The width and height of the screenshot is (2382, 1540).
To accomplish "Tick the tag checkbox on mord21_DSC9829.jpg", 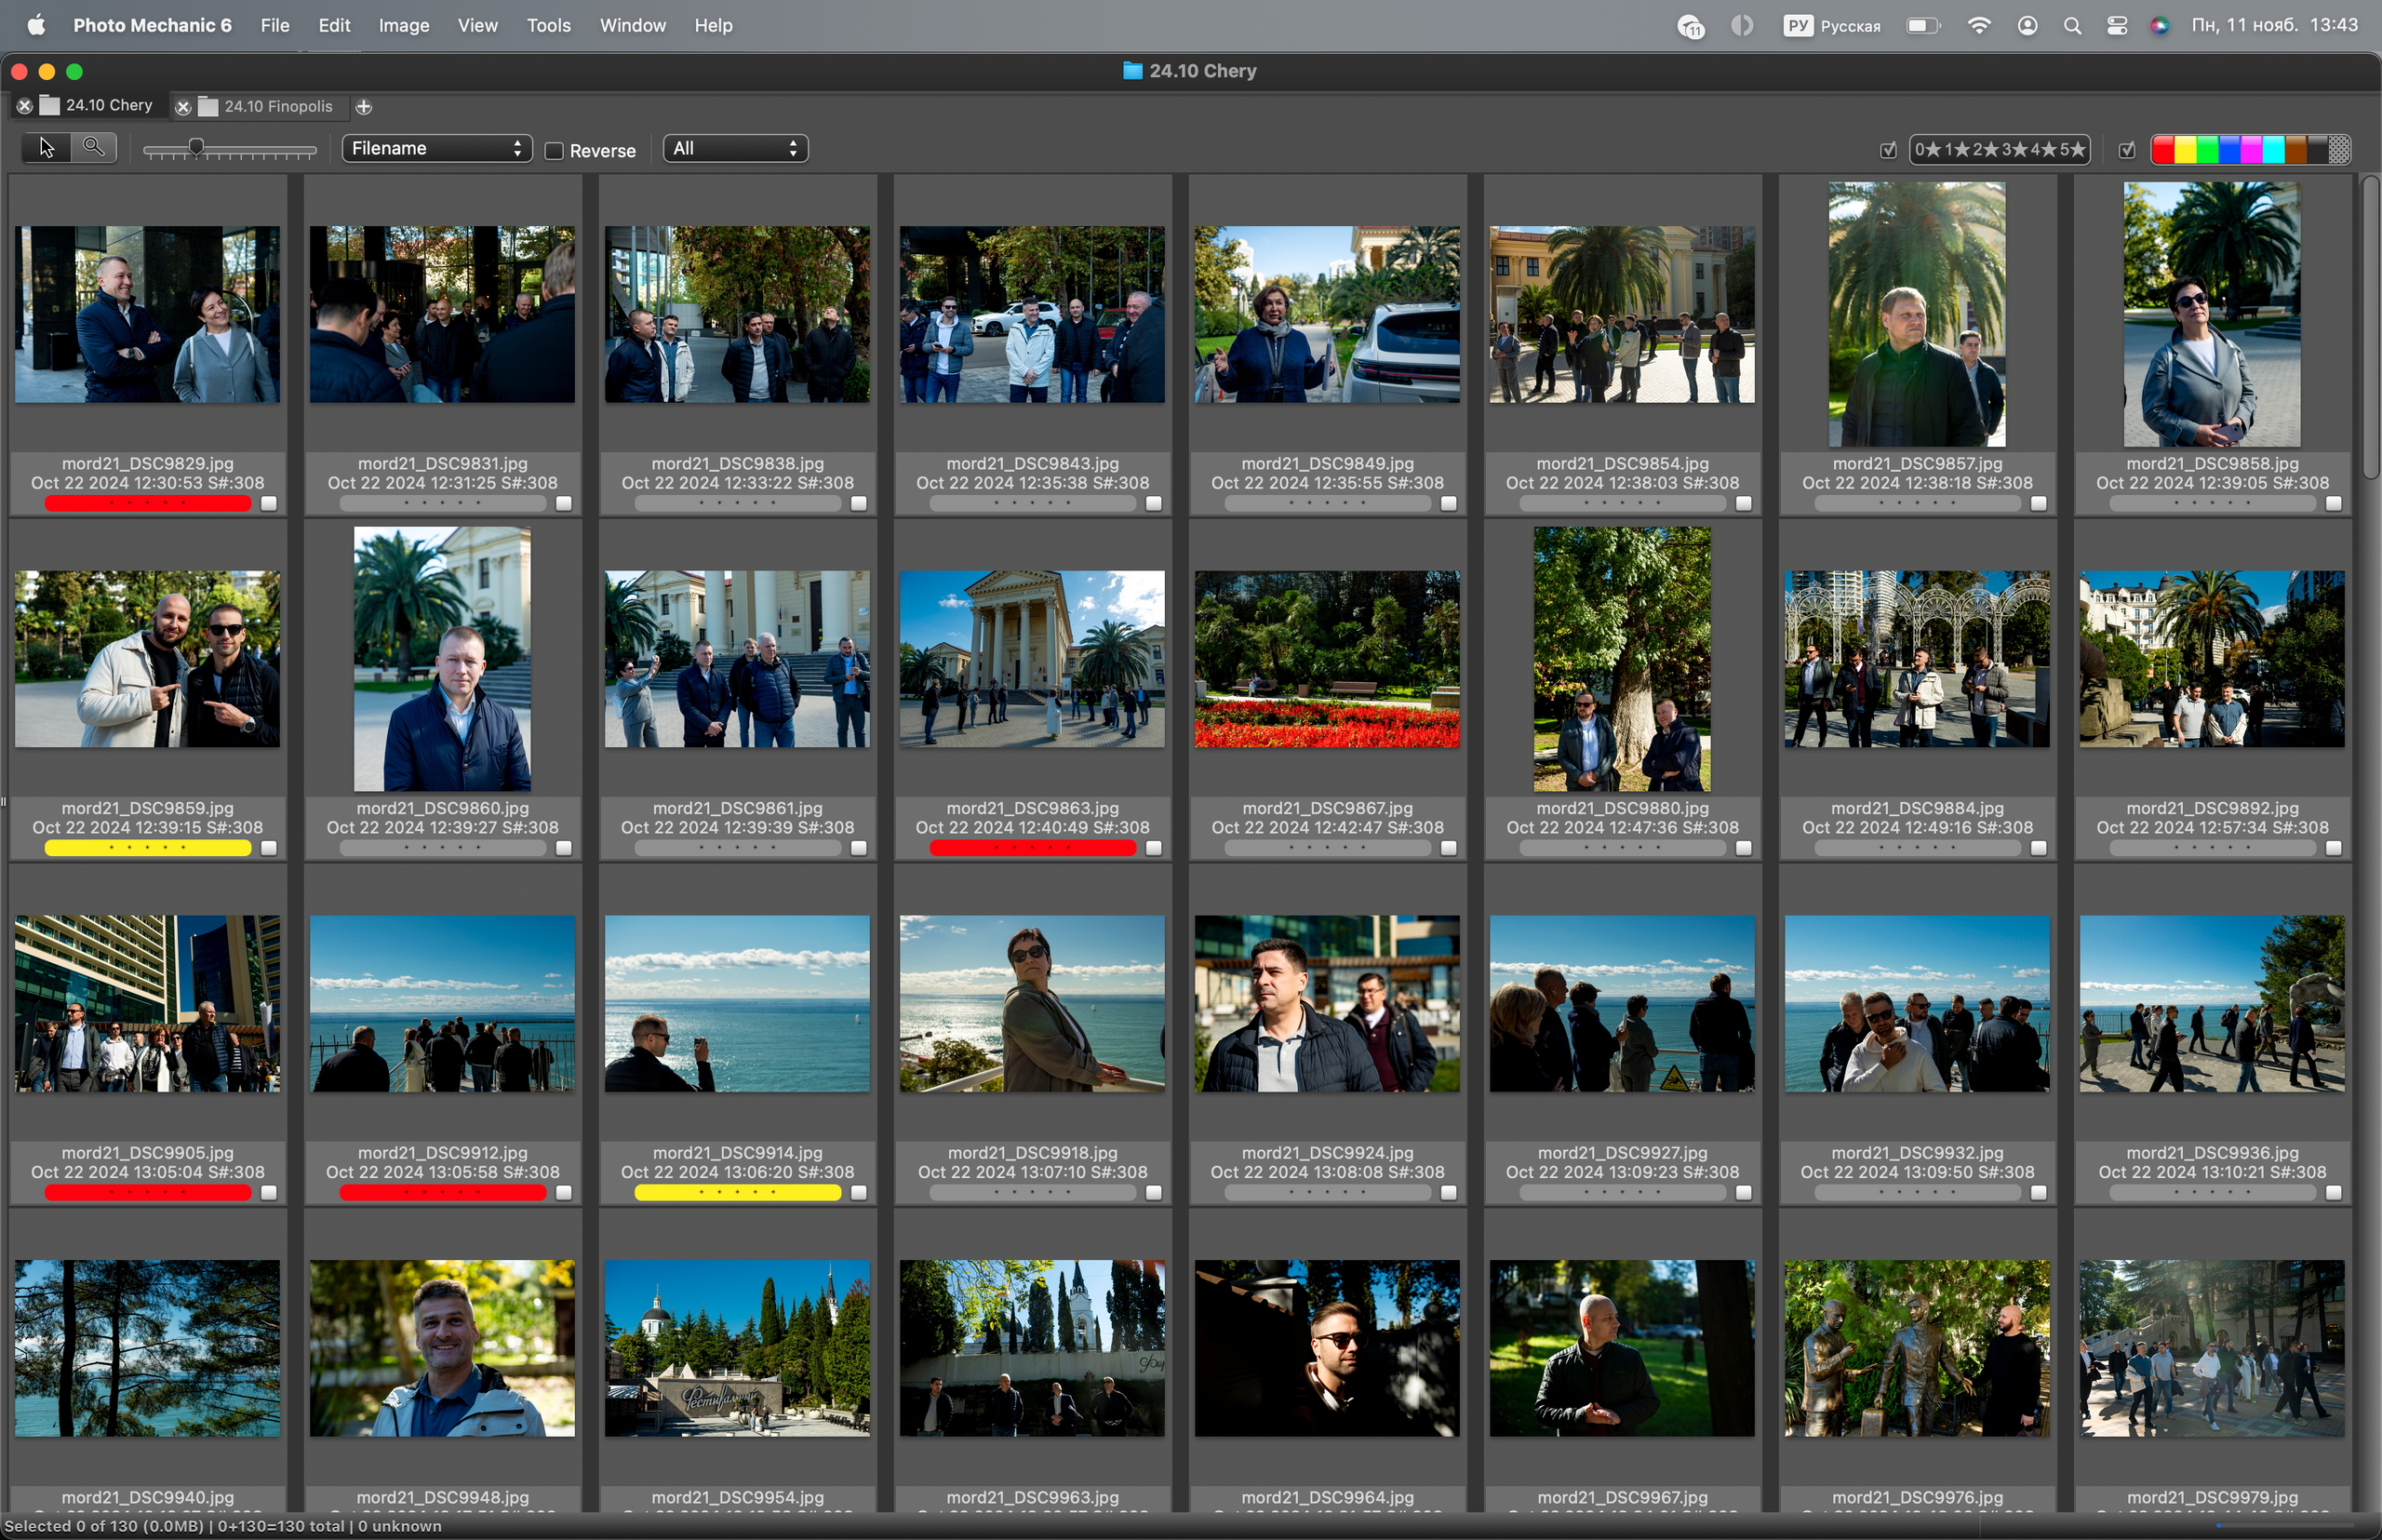I will pyautogui.click(x=269, y=503).
